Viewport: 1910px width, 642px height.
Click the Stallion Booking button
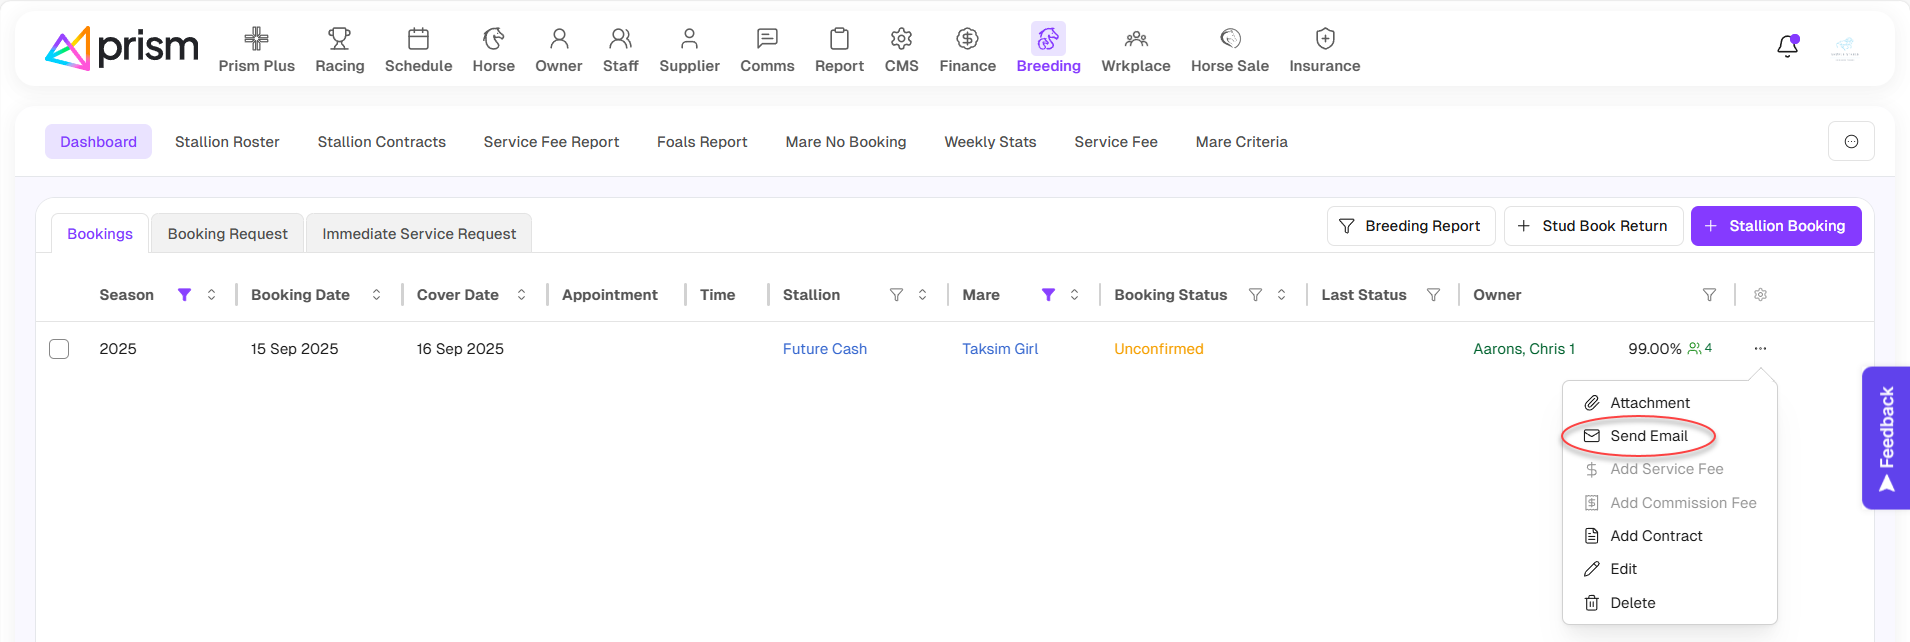1775,226
